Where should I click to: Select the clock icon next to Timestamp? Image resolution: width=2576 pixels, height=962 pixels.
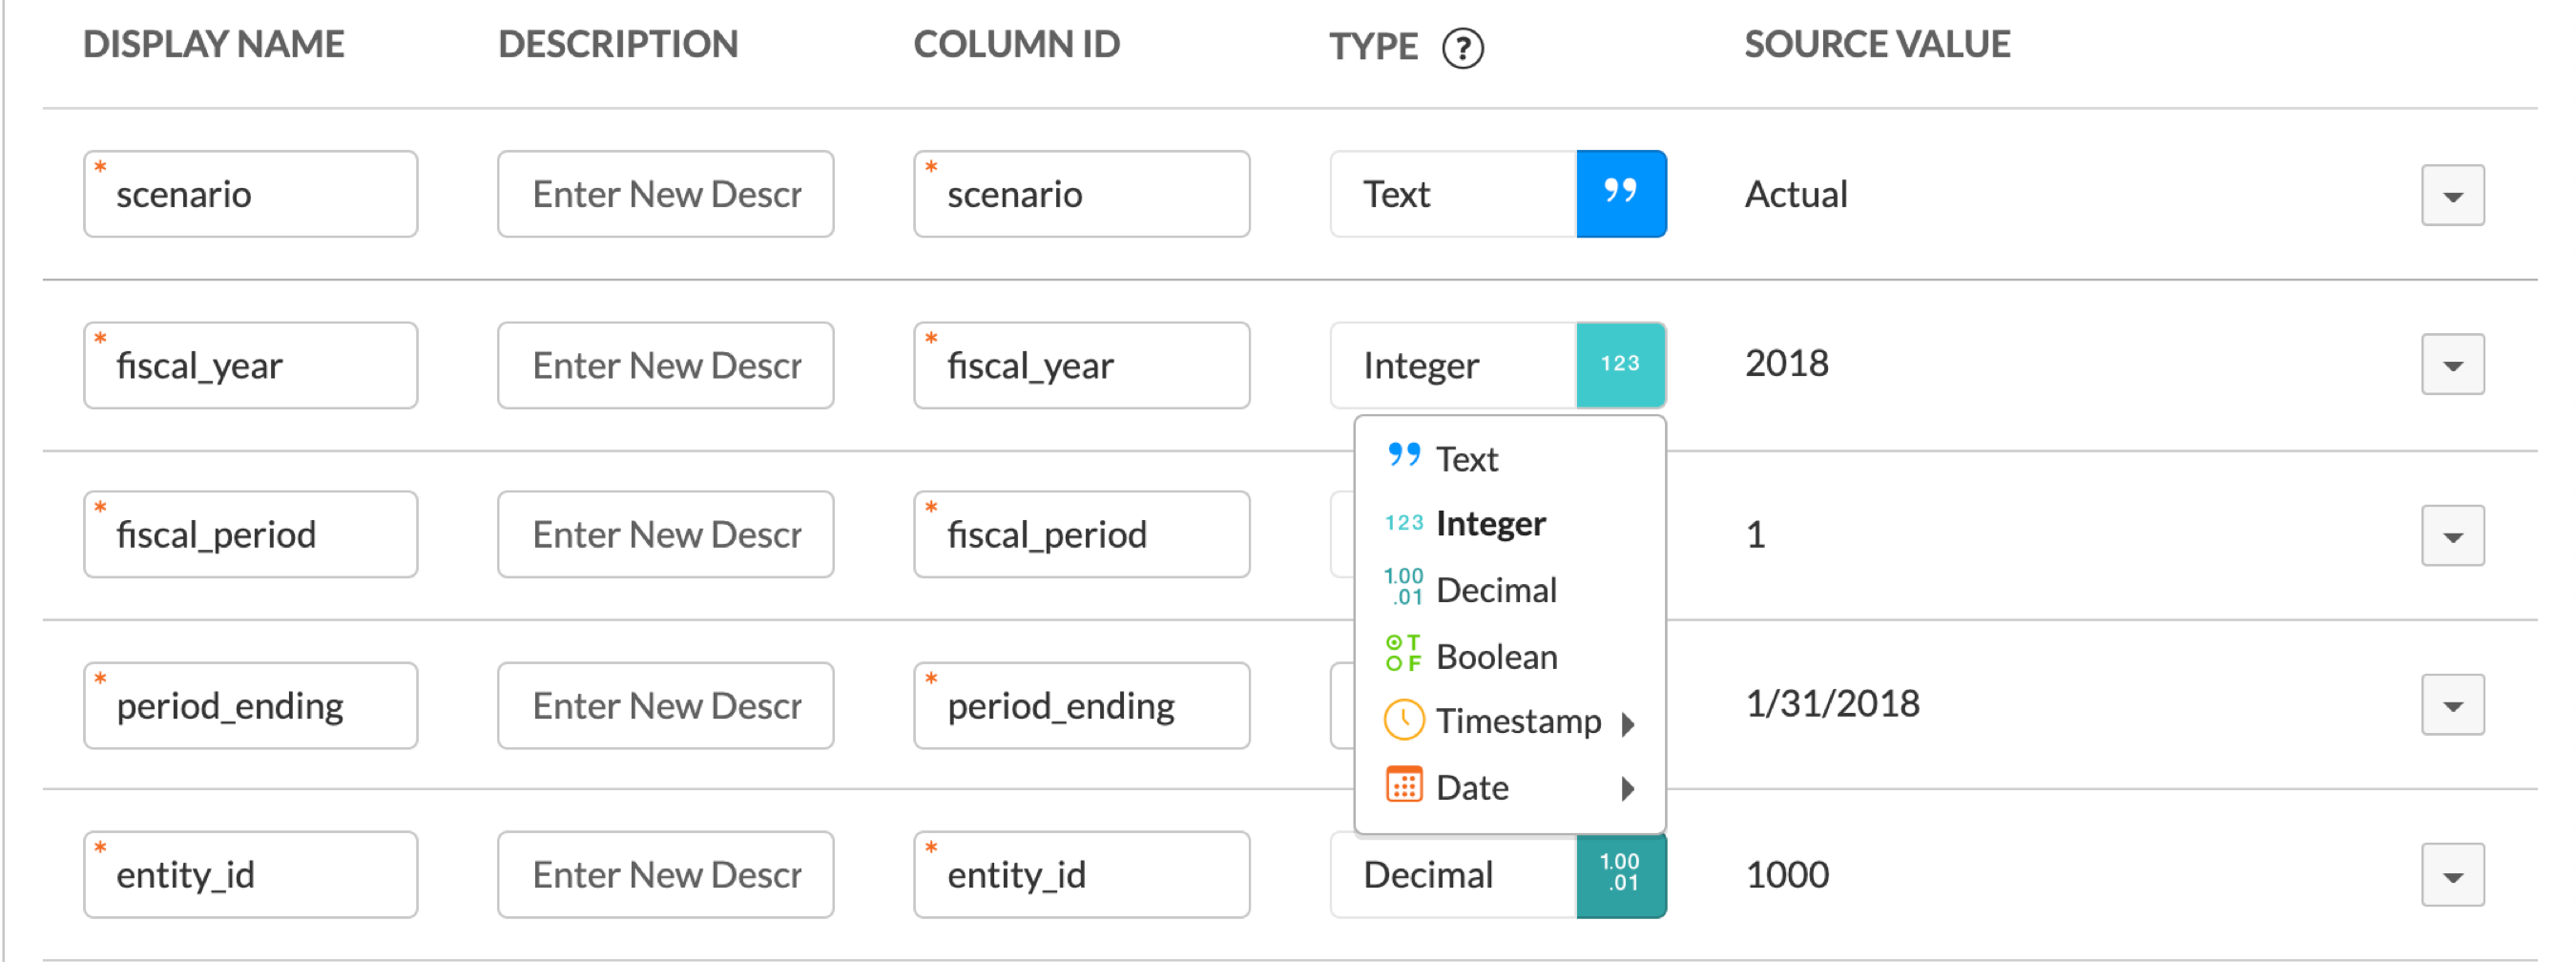coord(1403,721)
